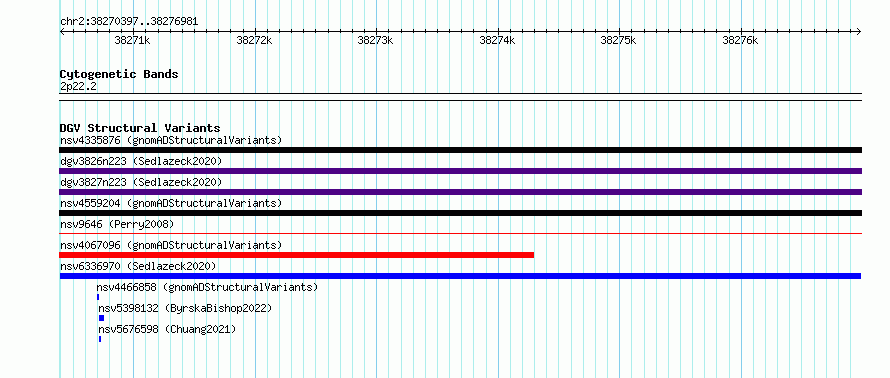Click the 38271k ruler tick label
This screenshot has width=890, height=378.
pyautogui.click(x=132, y=40)
